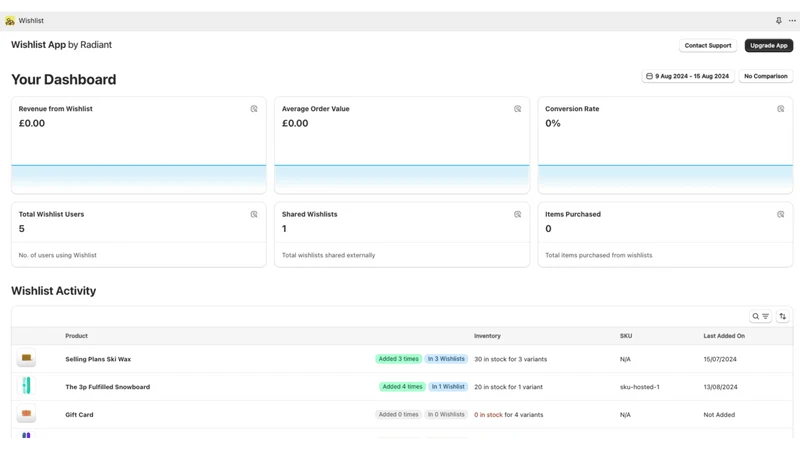
Task: Click Total wishlists shared externally caption
Action: tap(328, 255)
